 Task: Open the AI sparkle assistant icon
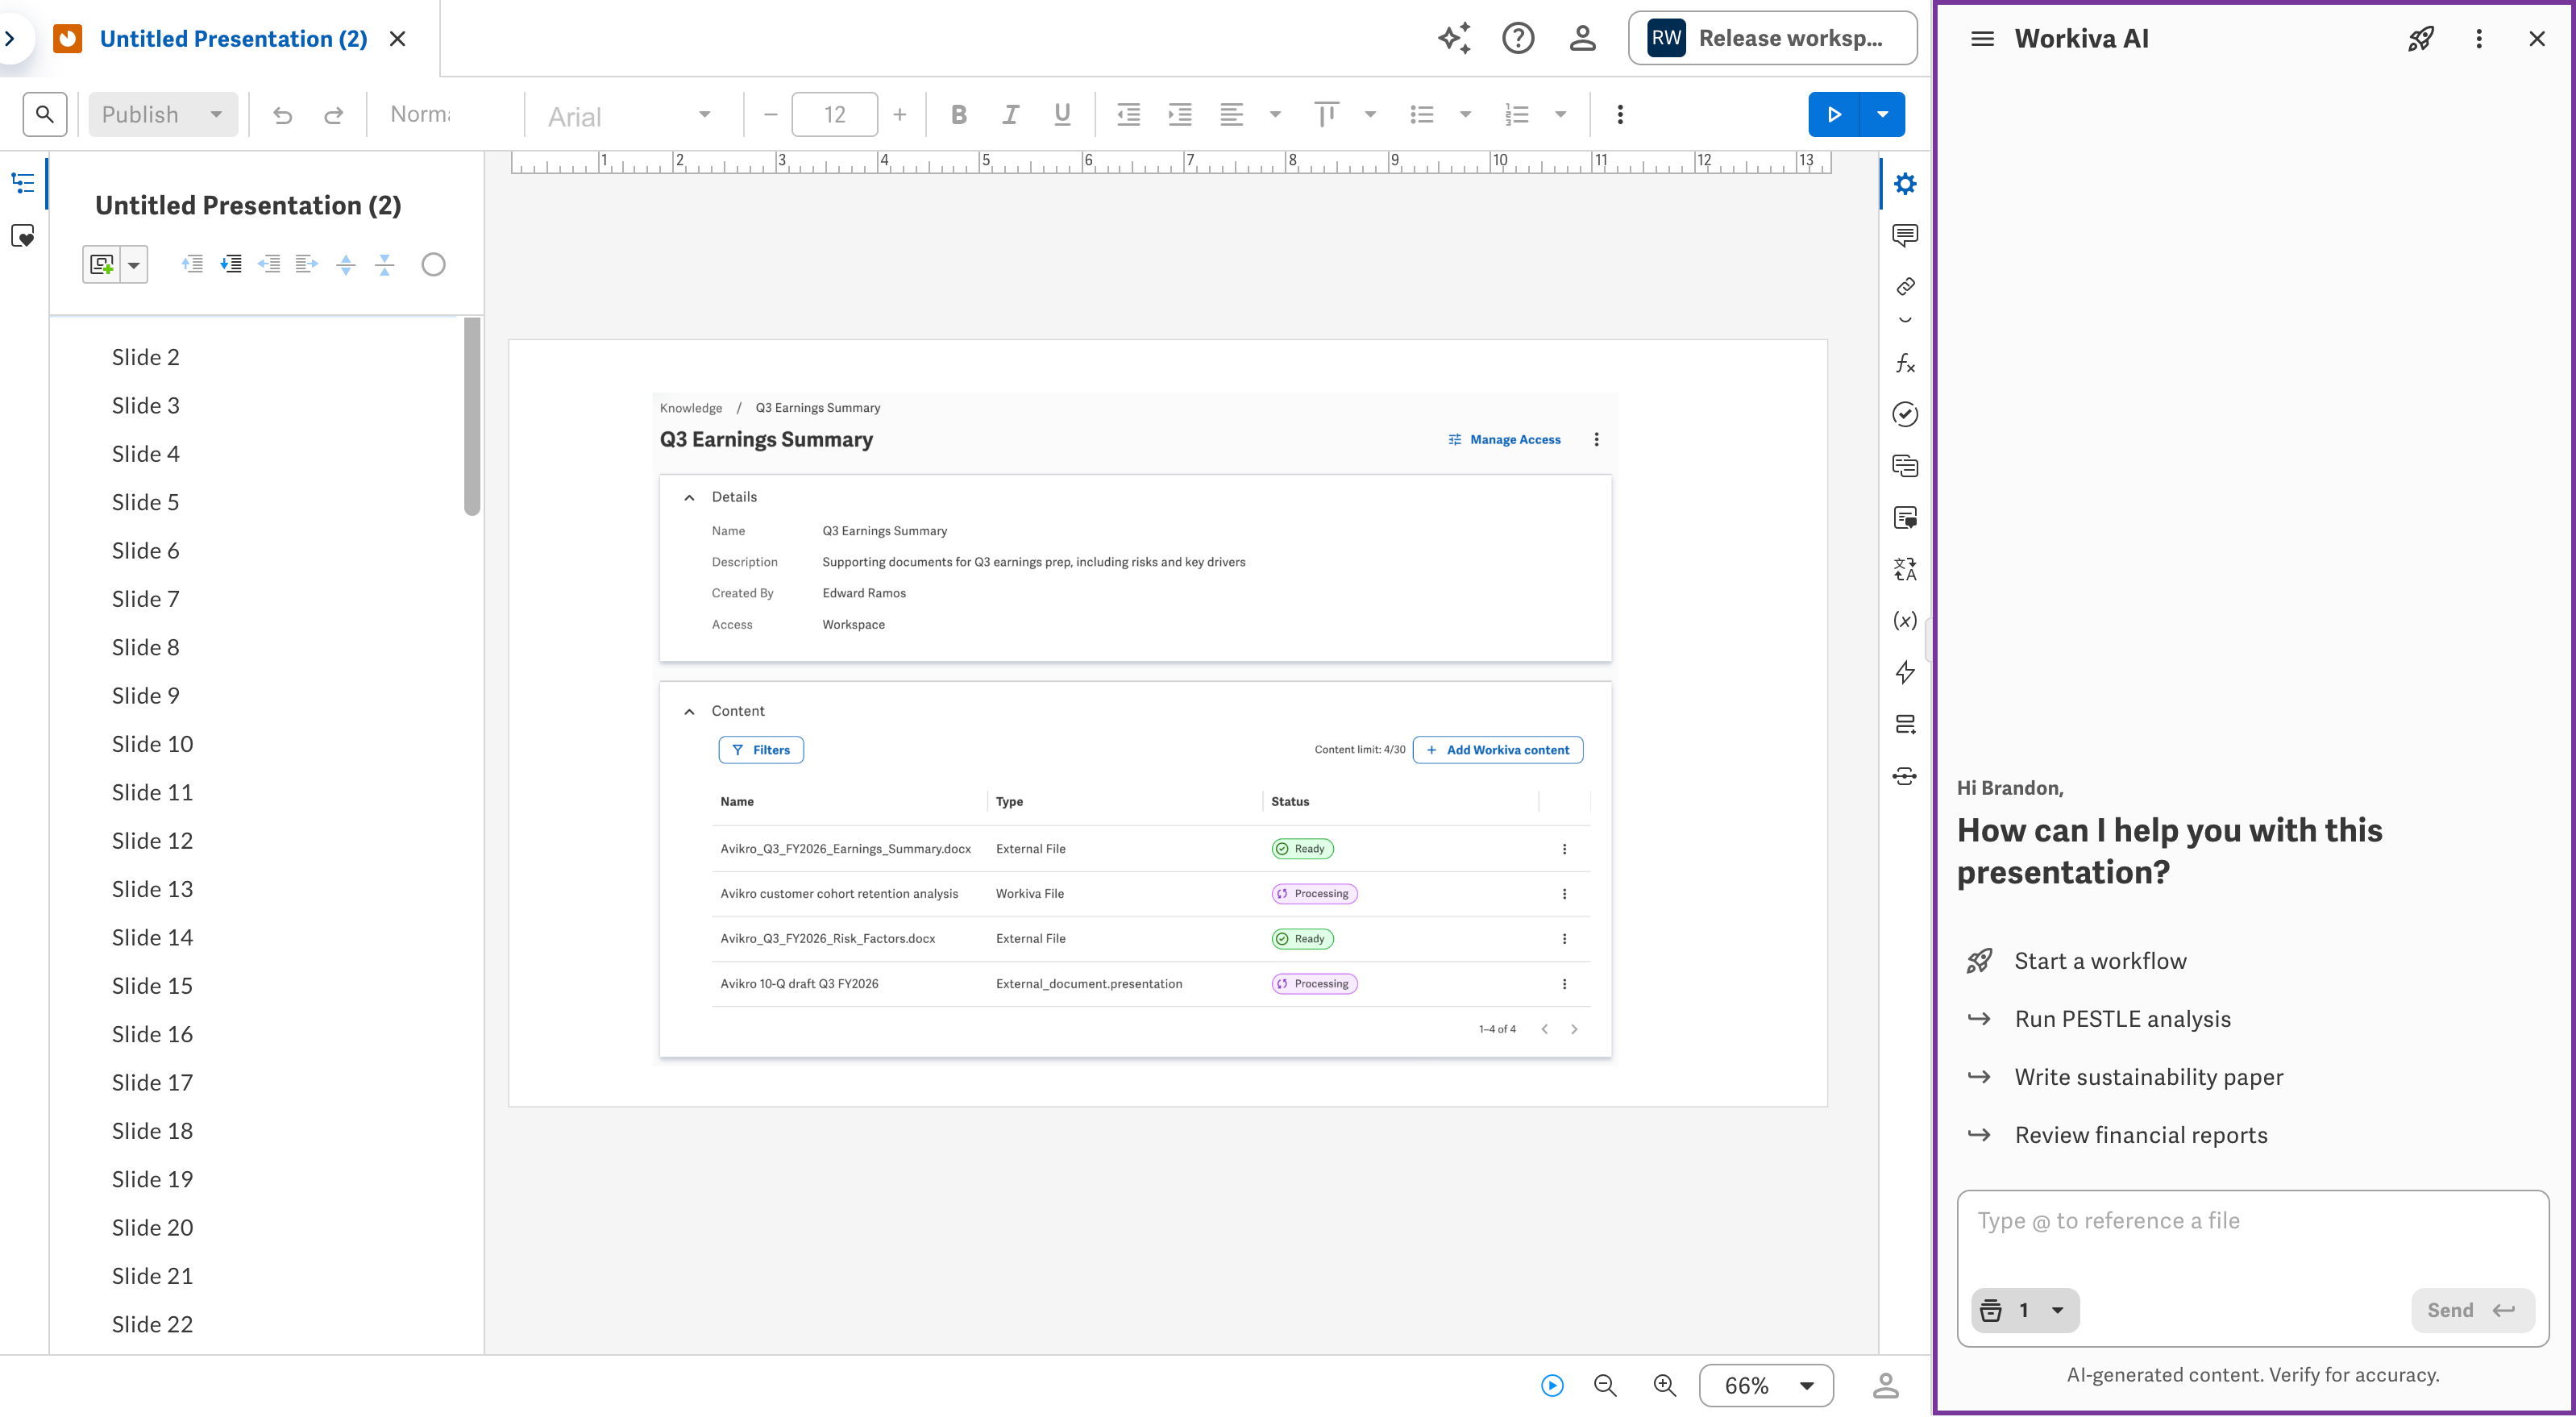pyautogui.click(x=1455, y=38)
